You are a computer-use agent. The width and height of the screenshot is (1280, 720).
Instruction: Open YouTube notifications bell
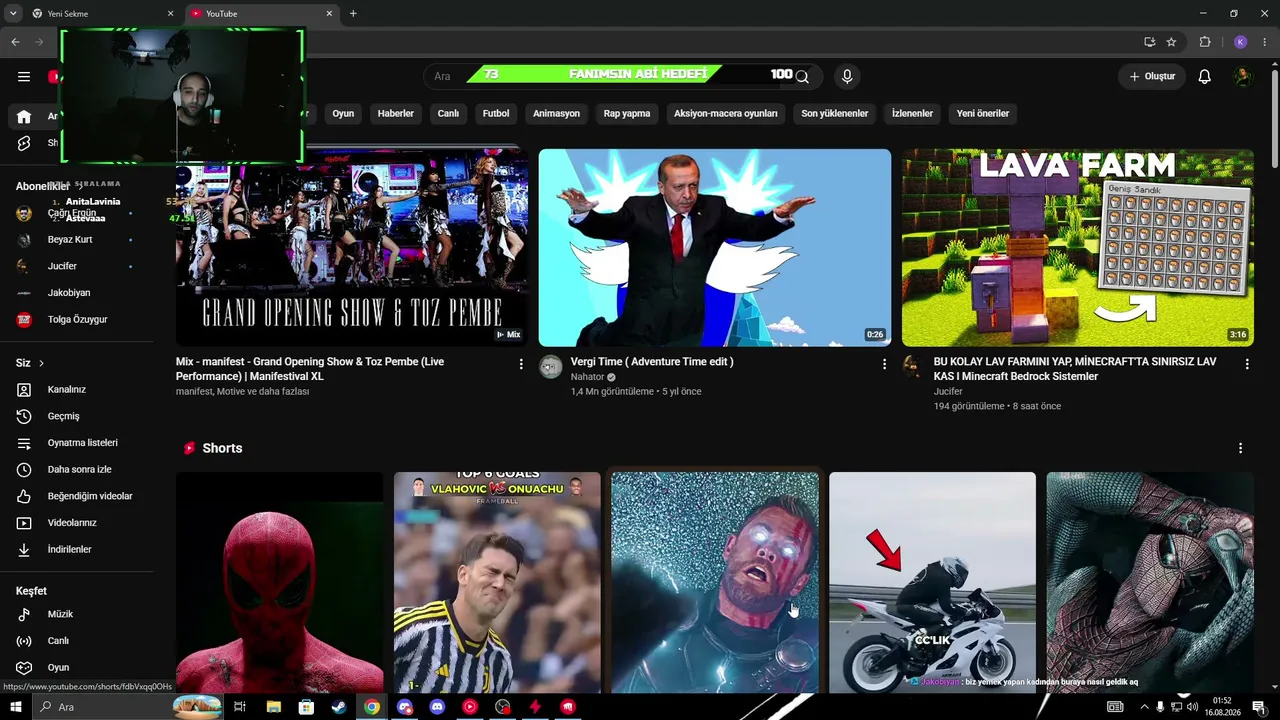(x=1205, y=76)
